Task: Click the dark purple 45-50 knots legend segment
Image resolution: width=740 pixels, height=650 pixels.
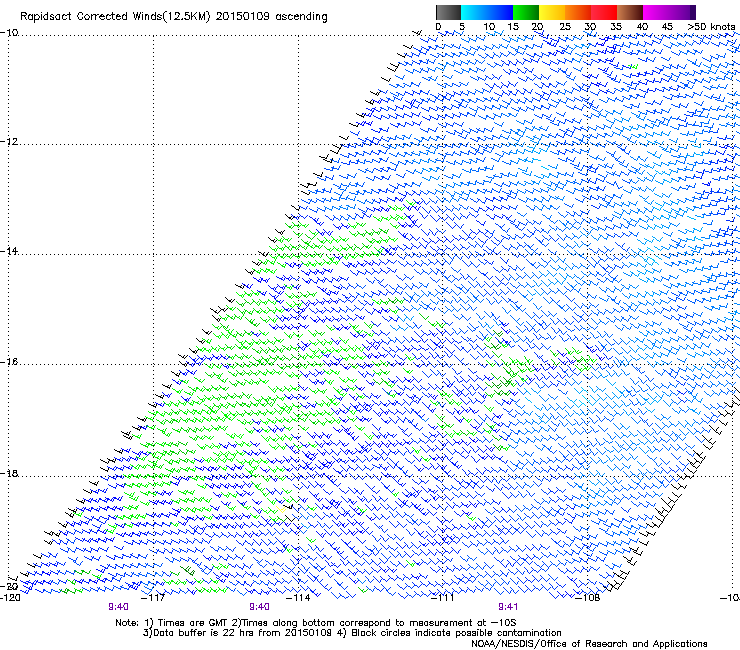Action: click(682, 12)
